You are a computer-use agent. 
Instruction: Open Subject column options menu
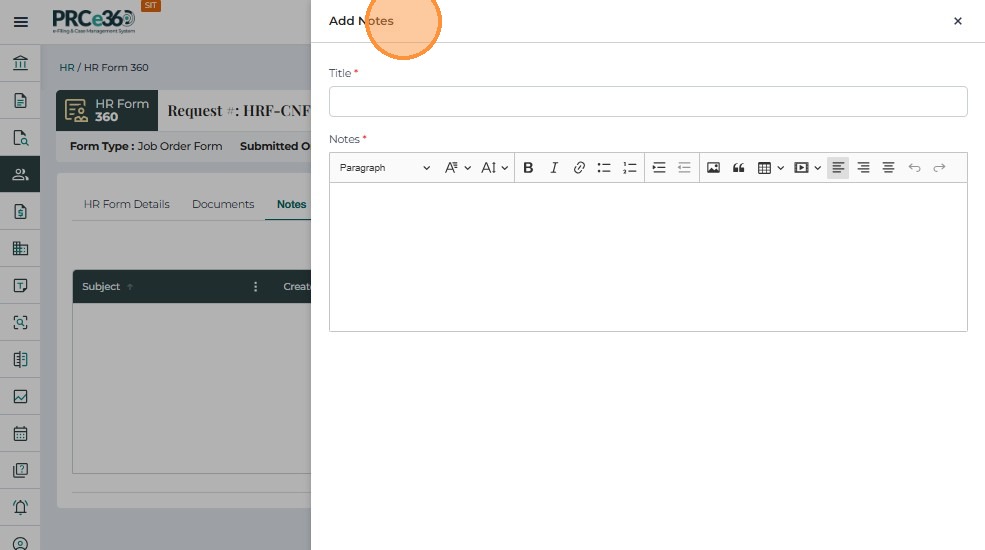tap(255, 287)
